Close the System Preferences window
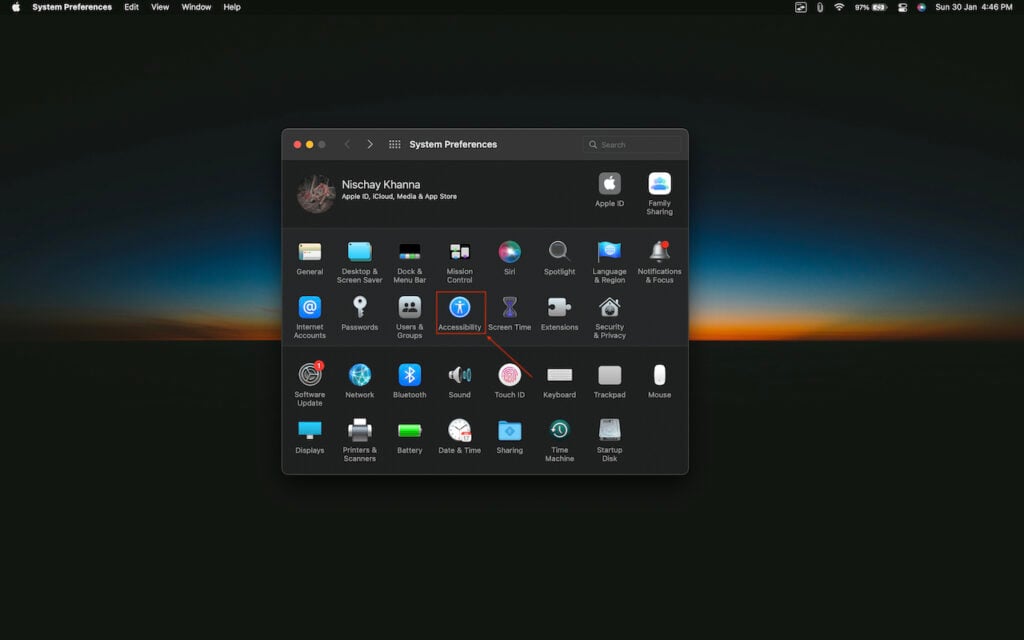1024x640 pixels. coord(297,144)
